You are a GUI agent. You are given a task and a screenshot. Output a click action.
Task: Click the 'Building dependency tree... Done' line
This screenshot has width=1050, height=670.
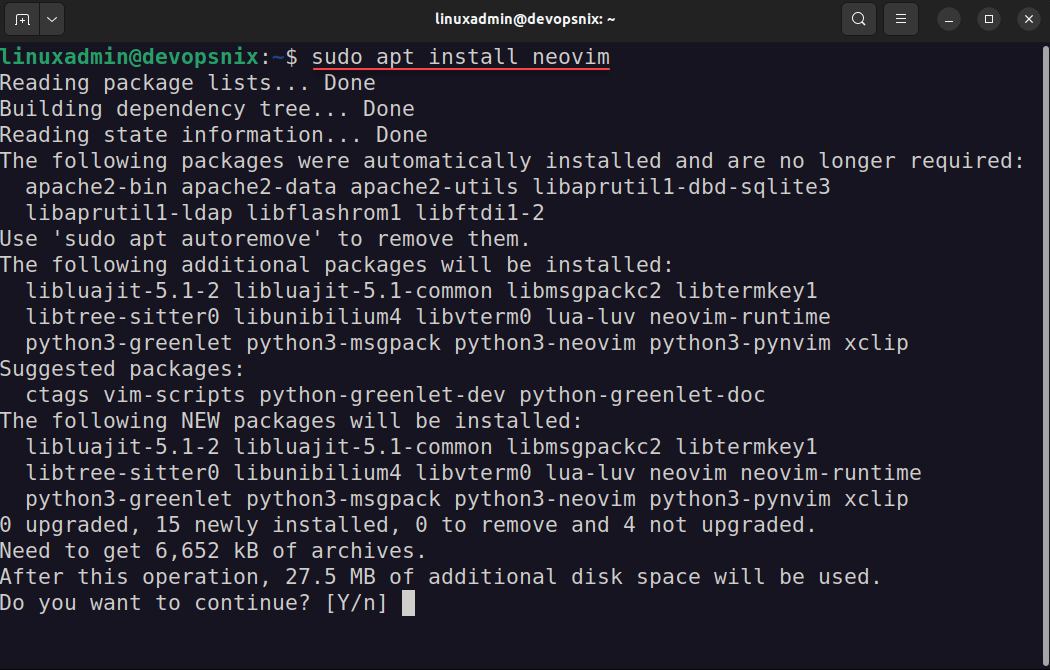[x=207, y=109]
